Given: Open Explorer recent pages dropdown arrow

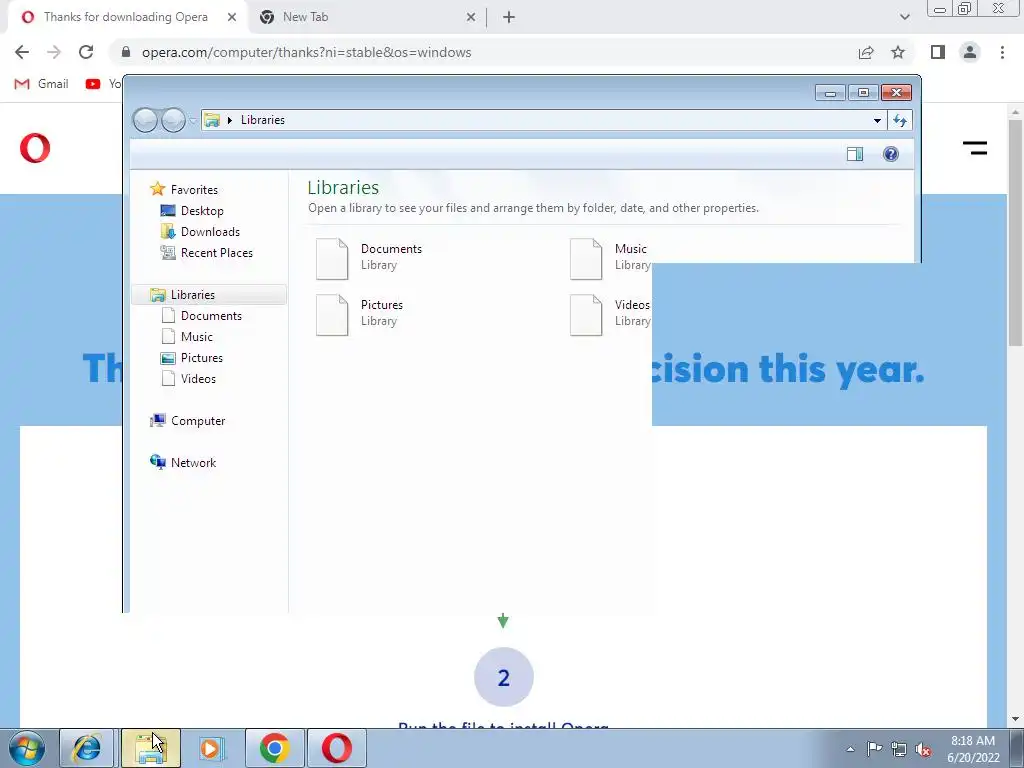Looking at the screenshot, I should pos(193,121).
